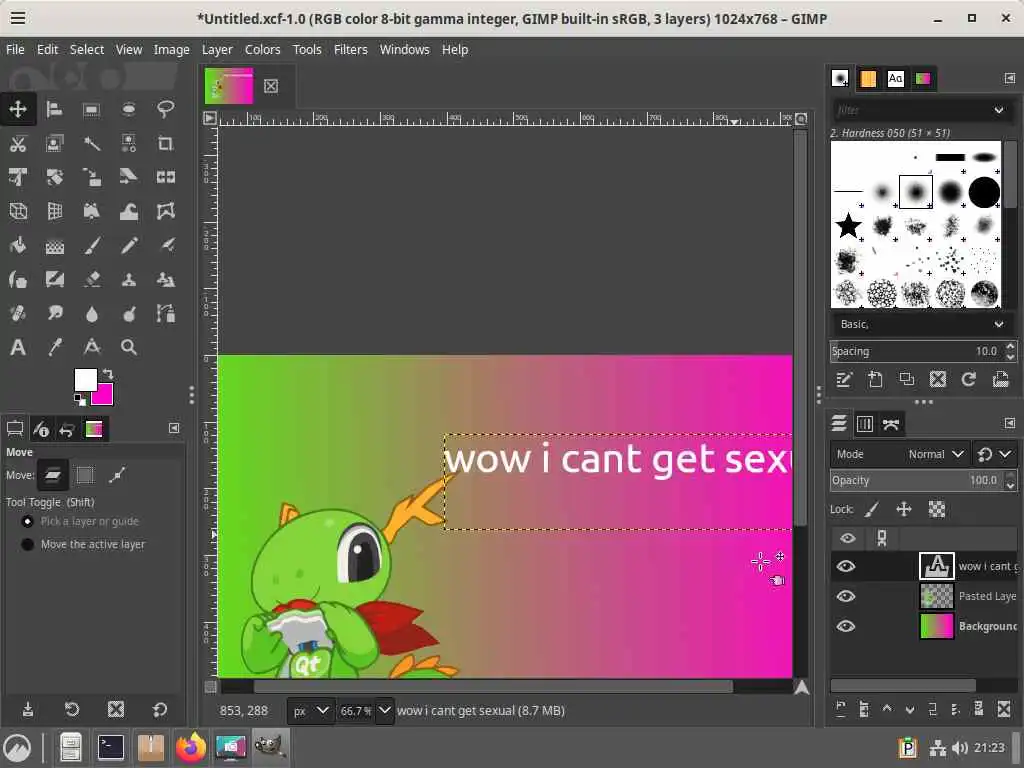Screen dimensions: 1024x768
Task: Select the Cage Transform tool
Action: pyautogui.click(x=165, y=211)
